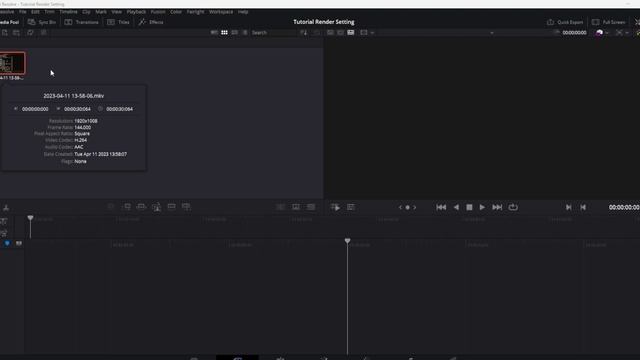This screenshot has height=360, width=640.
Task: Switch to the Media Pool panel
Action: click(x=9, y=22)
